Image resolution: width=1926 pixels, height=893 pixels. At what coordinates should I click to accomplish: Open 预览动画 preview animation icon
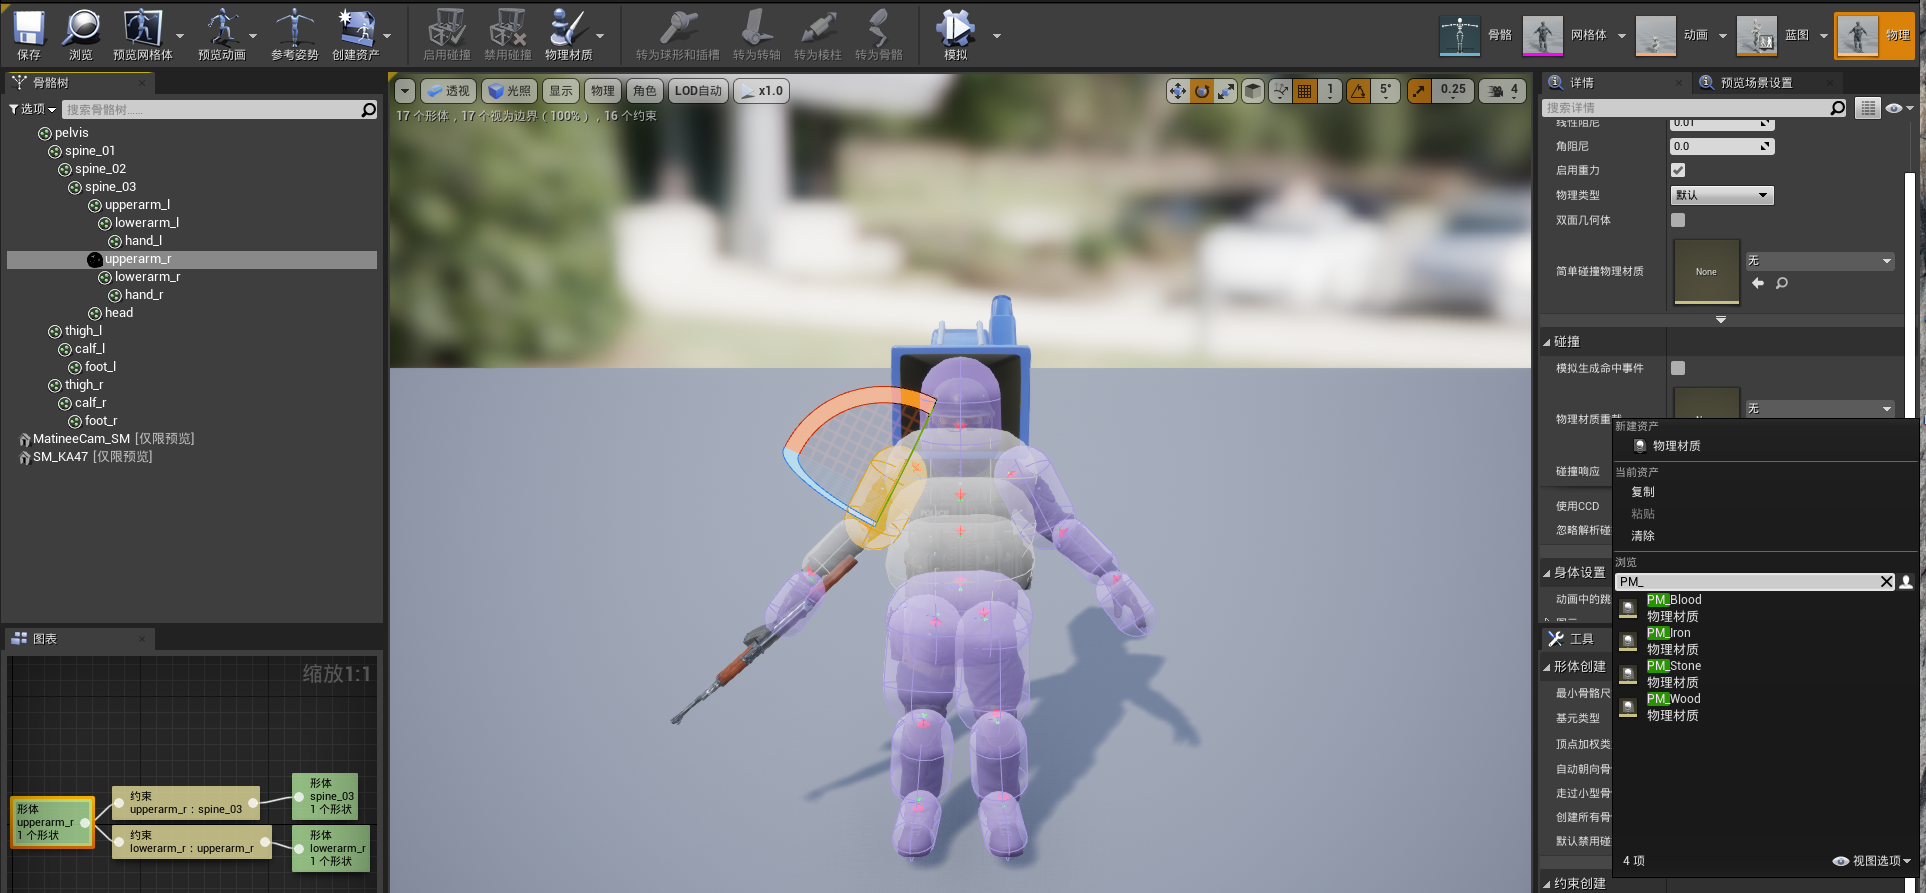[x=221, y=29]
